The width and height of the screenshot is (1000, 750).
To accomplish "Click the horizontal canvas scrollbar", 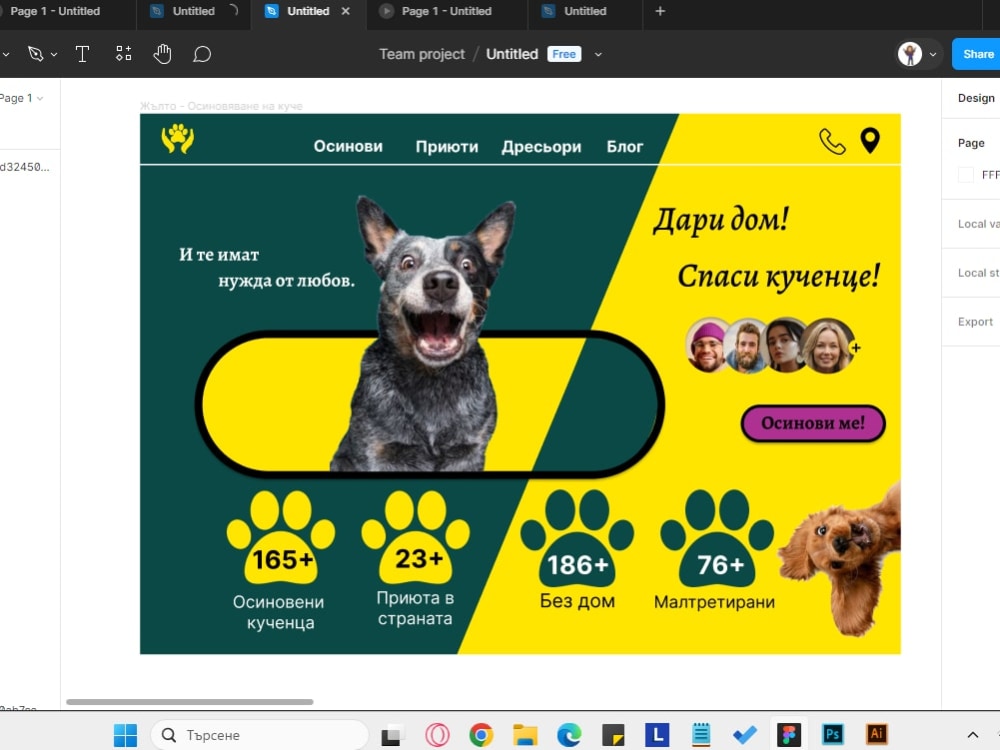I will click(189, 702).
